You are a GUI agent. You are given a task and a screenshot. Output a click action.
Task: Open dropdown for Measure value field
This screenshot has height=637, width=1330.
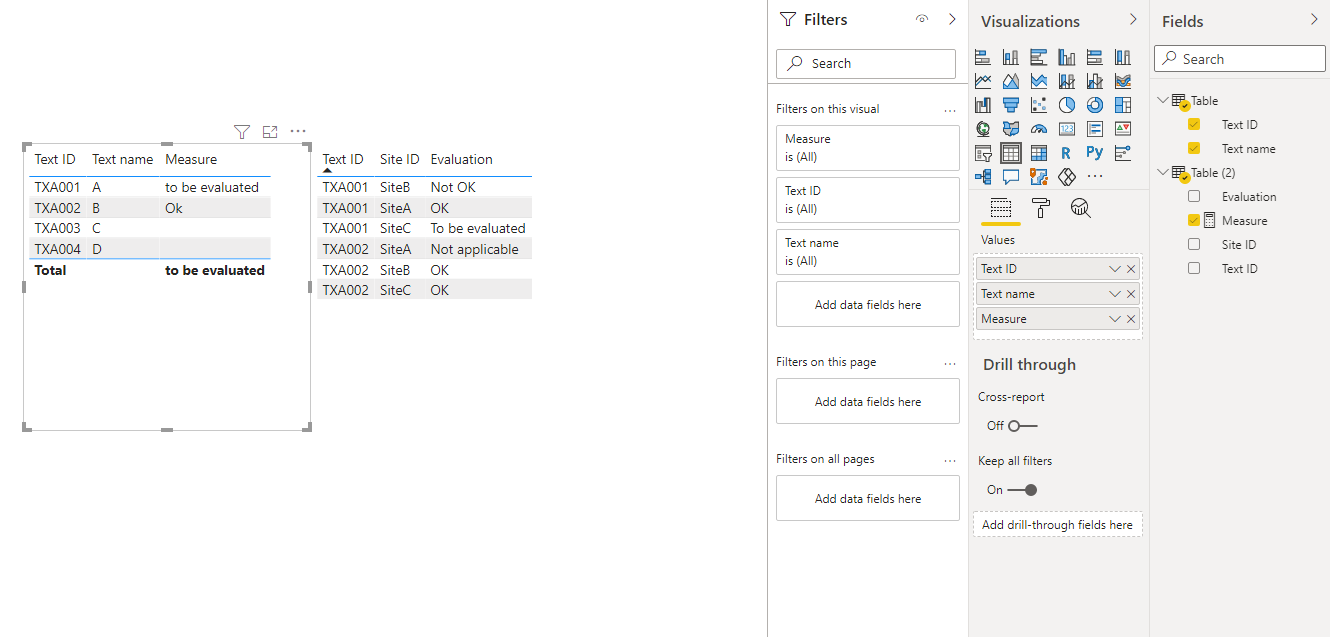pyautogui.click(x=1115, y=319)
